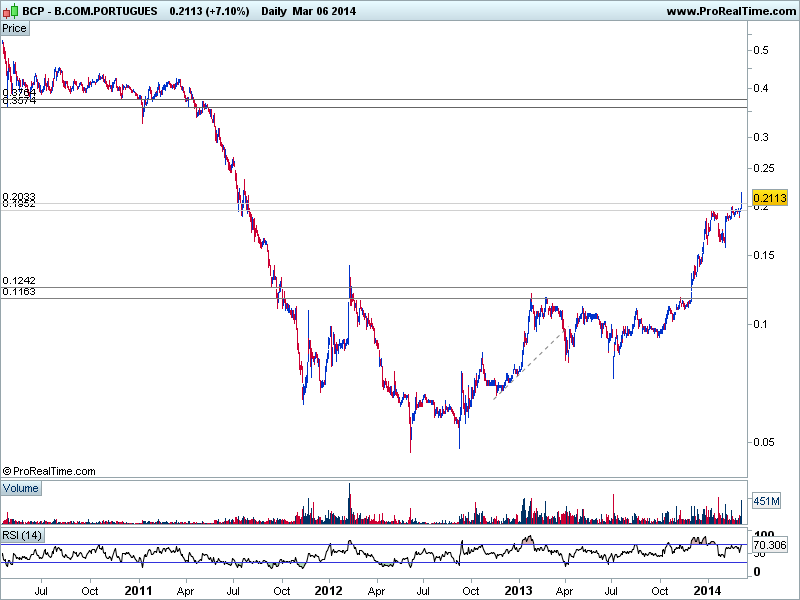The height and width of the screenshot is (600, 800).
Task: Click the yellow 0.2113 current price tag
Action: [770, 198]
